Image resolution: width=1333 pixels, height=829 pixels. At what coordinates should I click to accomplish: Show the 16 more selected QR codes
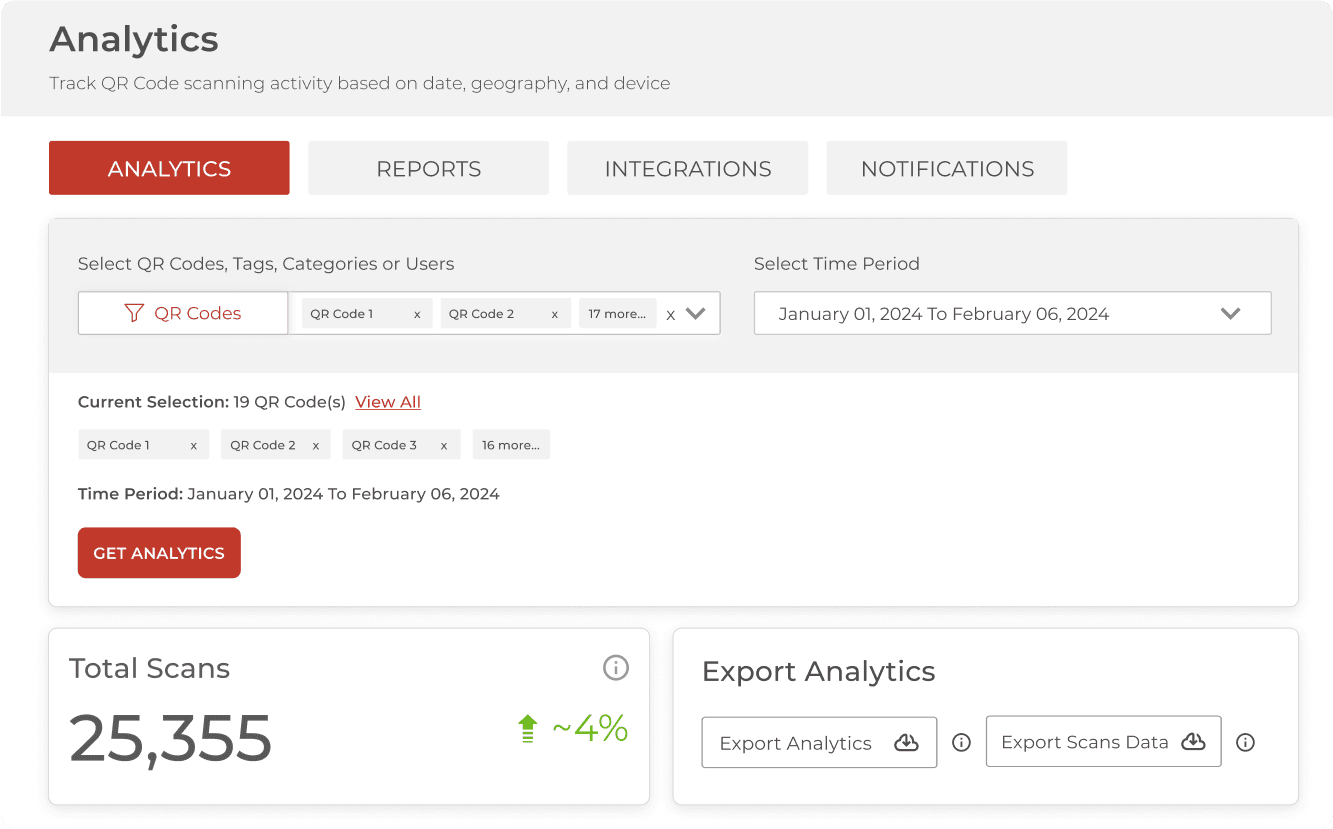click(511, 445)
